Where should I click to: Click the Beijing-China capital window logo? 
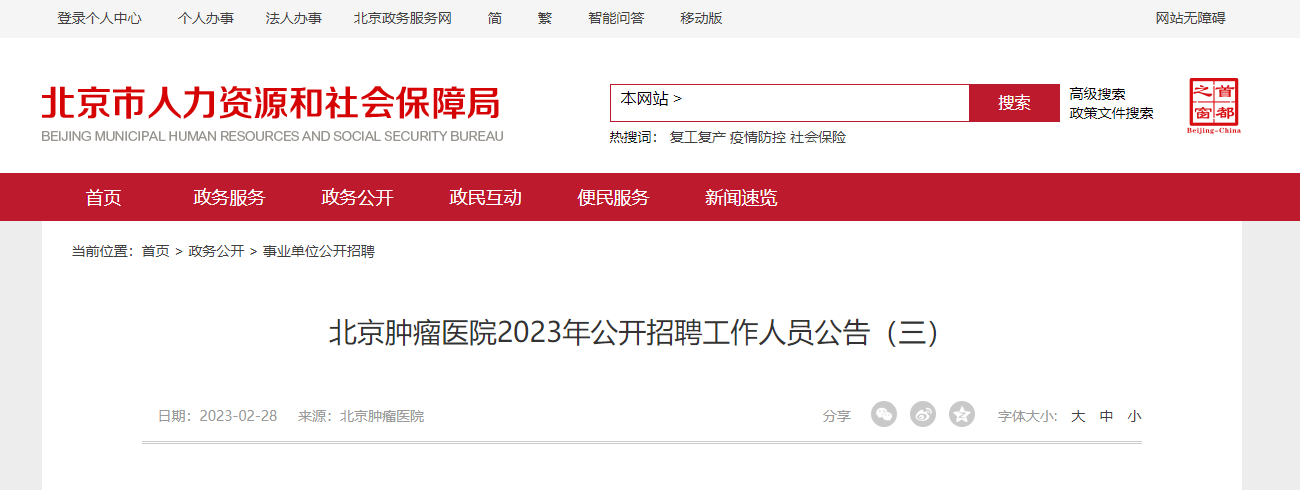click(x=1214, y=106)
